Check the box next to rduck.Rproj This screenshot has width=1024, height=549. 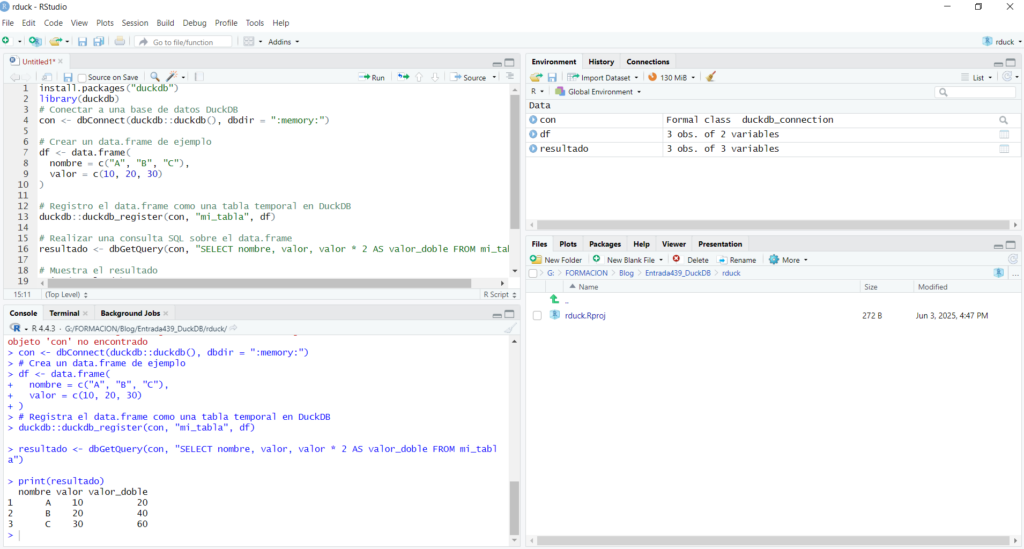coord(537,315)
